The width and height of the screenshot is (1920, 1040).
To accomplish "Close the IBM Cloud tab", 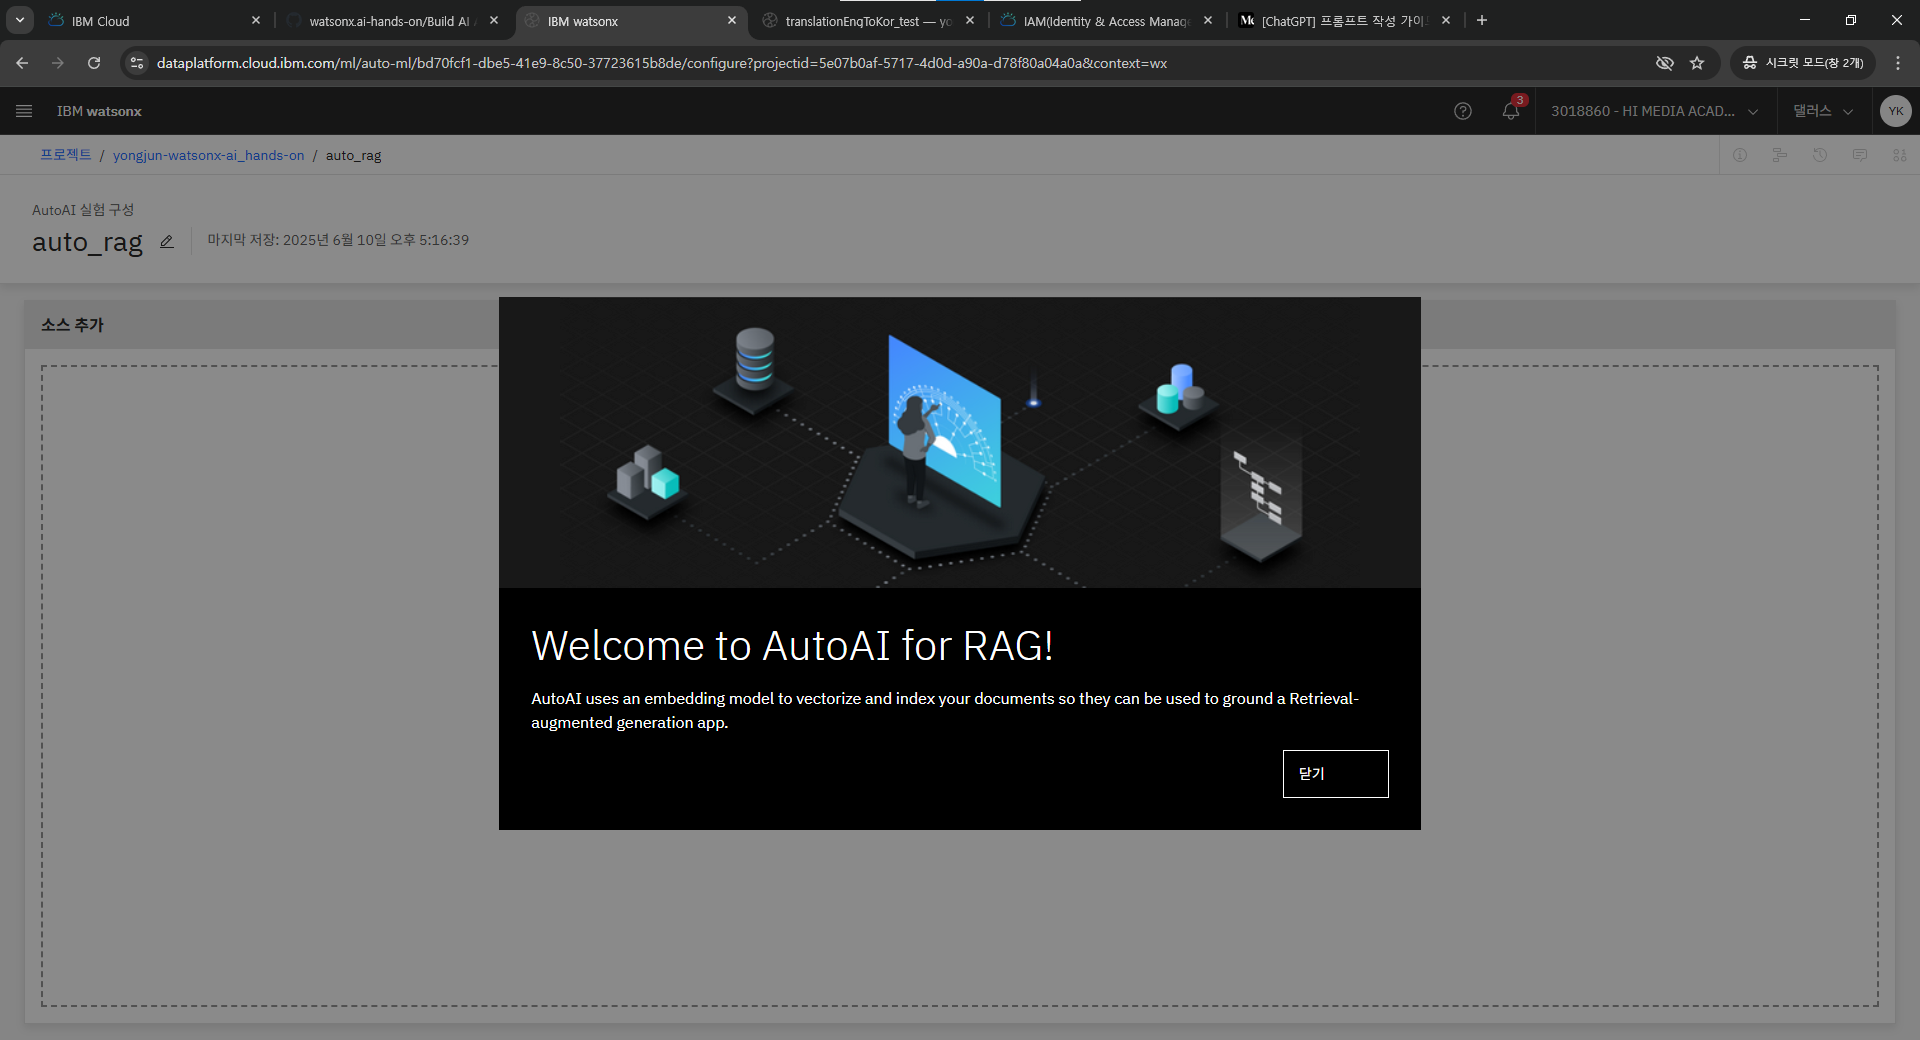I will pyautogui.click(x=256, y=20).
